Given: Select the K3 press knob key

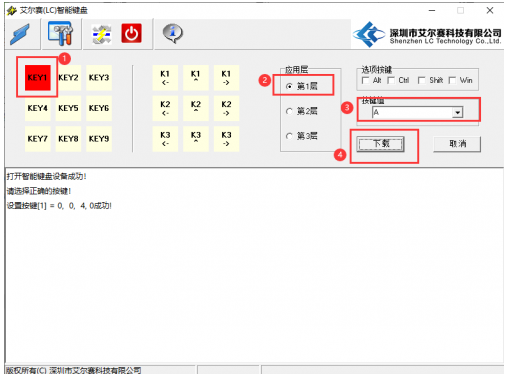Looking at the screenshot, I should (196, 139).
